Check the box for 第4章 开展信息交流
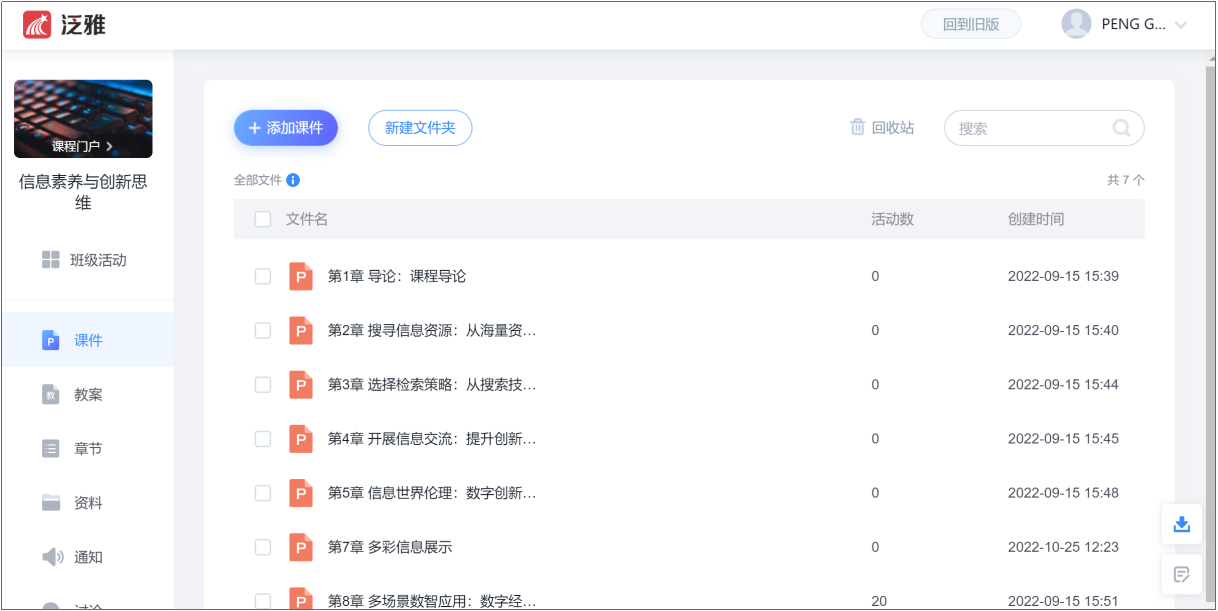Image resolution: width=1218 pixels, height=611 pixels. (x=263, y=438)
